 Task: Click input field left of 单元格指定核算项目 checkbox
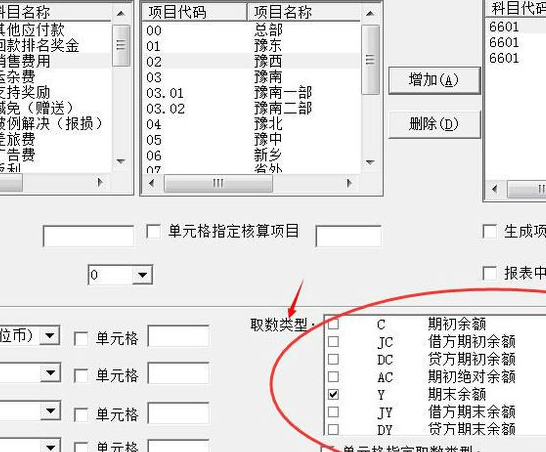[88, 236]
